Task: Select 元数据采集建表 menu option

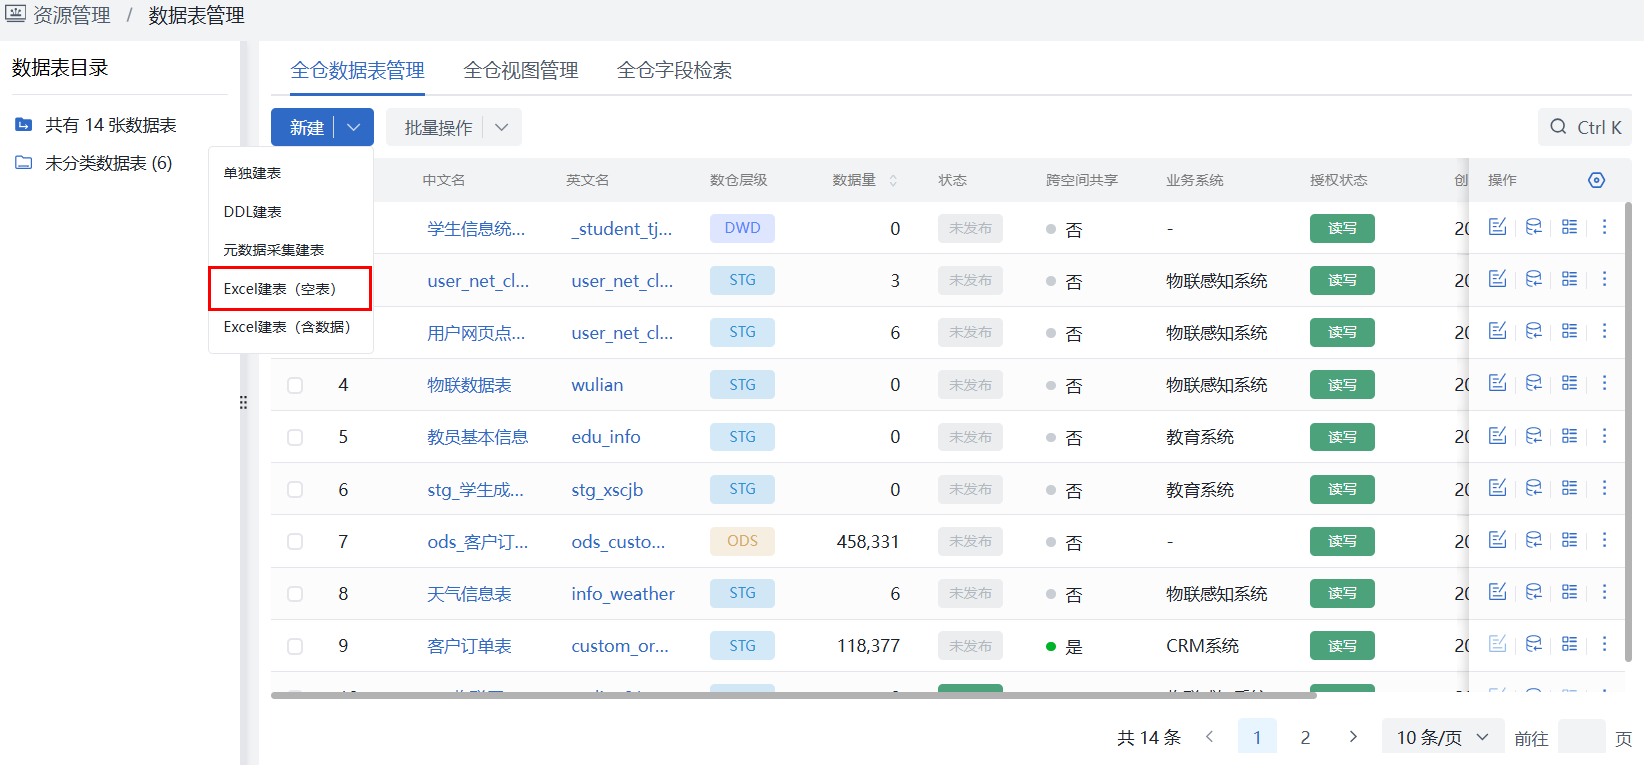Action: click(291, 250)
